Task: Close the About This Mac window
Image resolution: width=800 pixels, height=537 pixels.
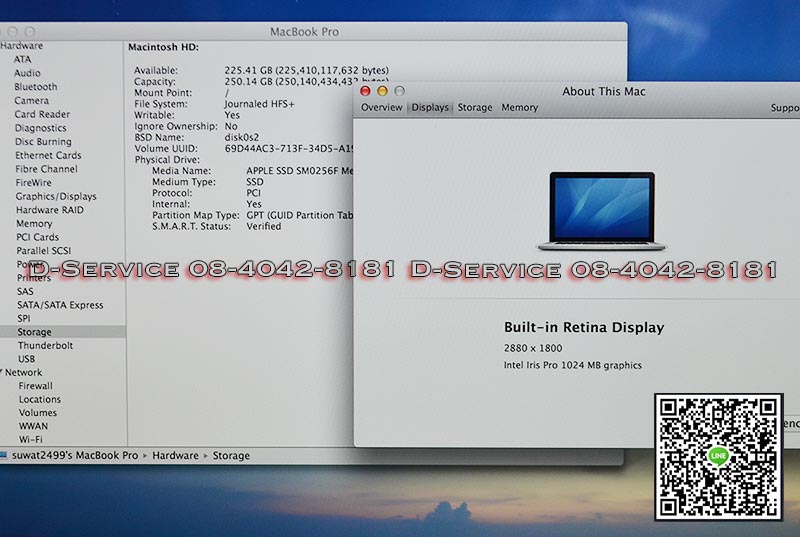Action: [x=365, y=91]
